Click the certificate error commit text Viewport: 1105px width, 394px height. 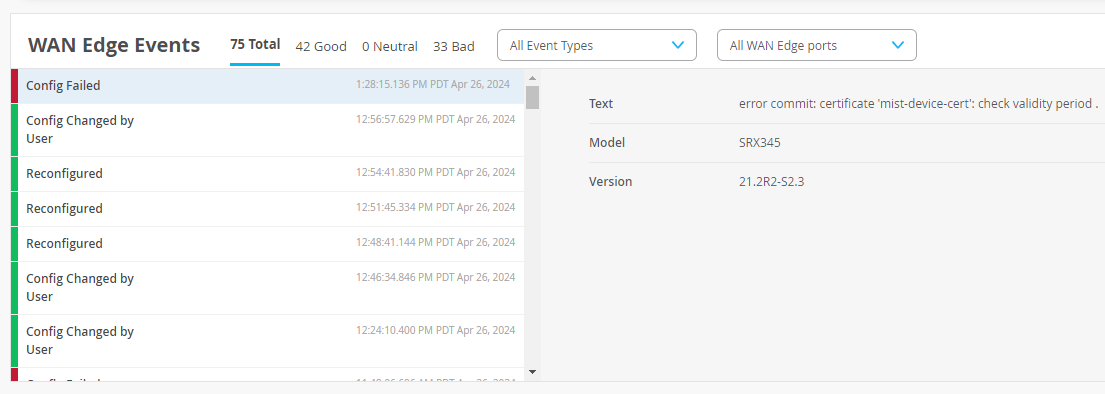pyautogui.click(x=919, y=104)
